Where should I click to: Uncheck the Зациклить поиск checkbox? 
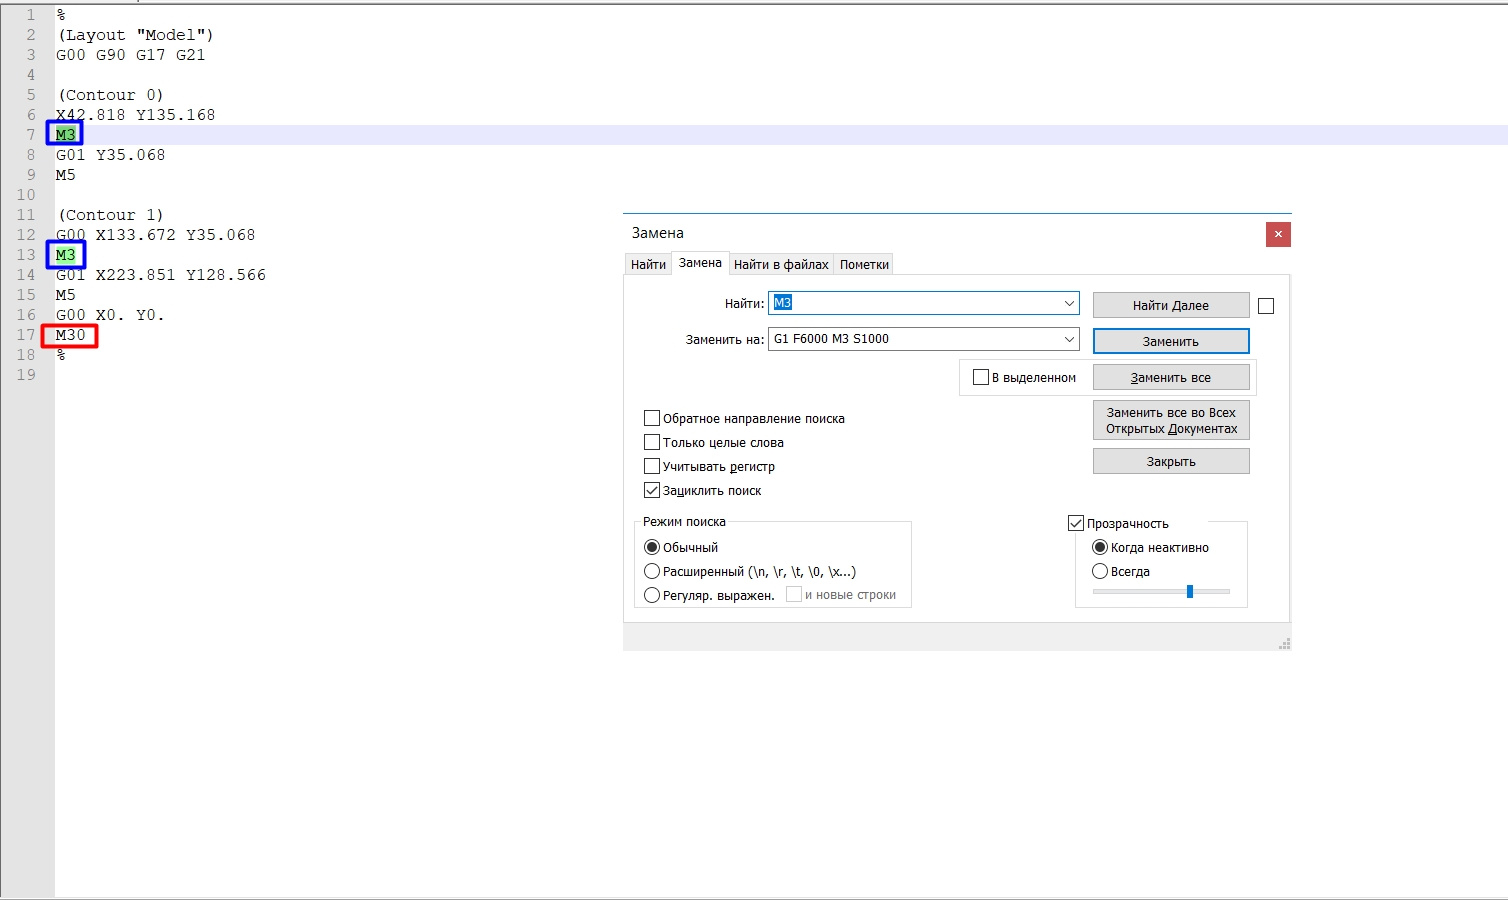tap(652, 490)
